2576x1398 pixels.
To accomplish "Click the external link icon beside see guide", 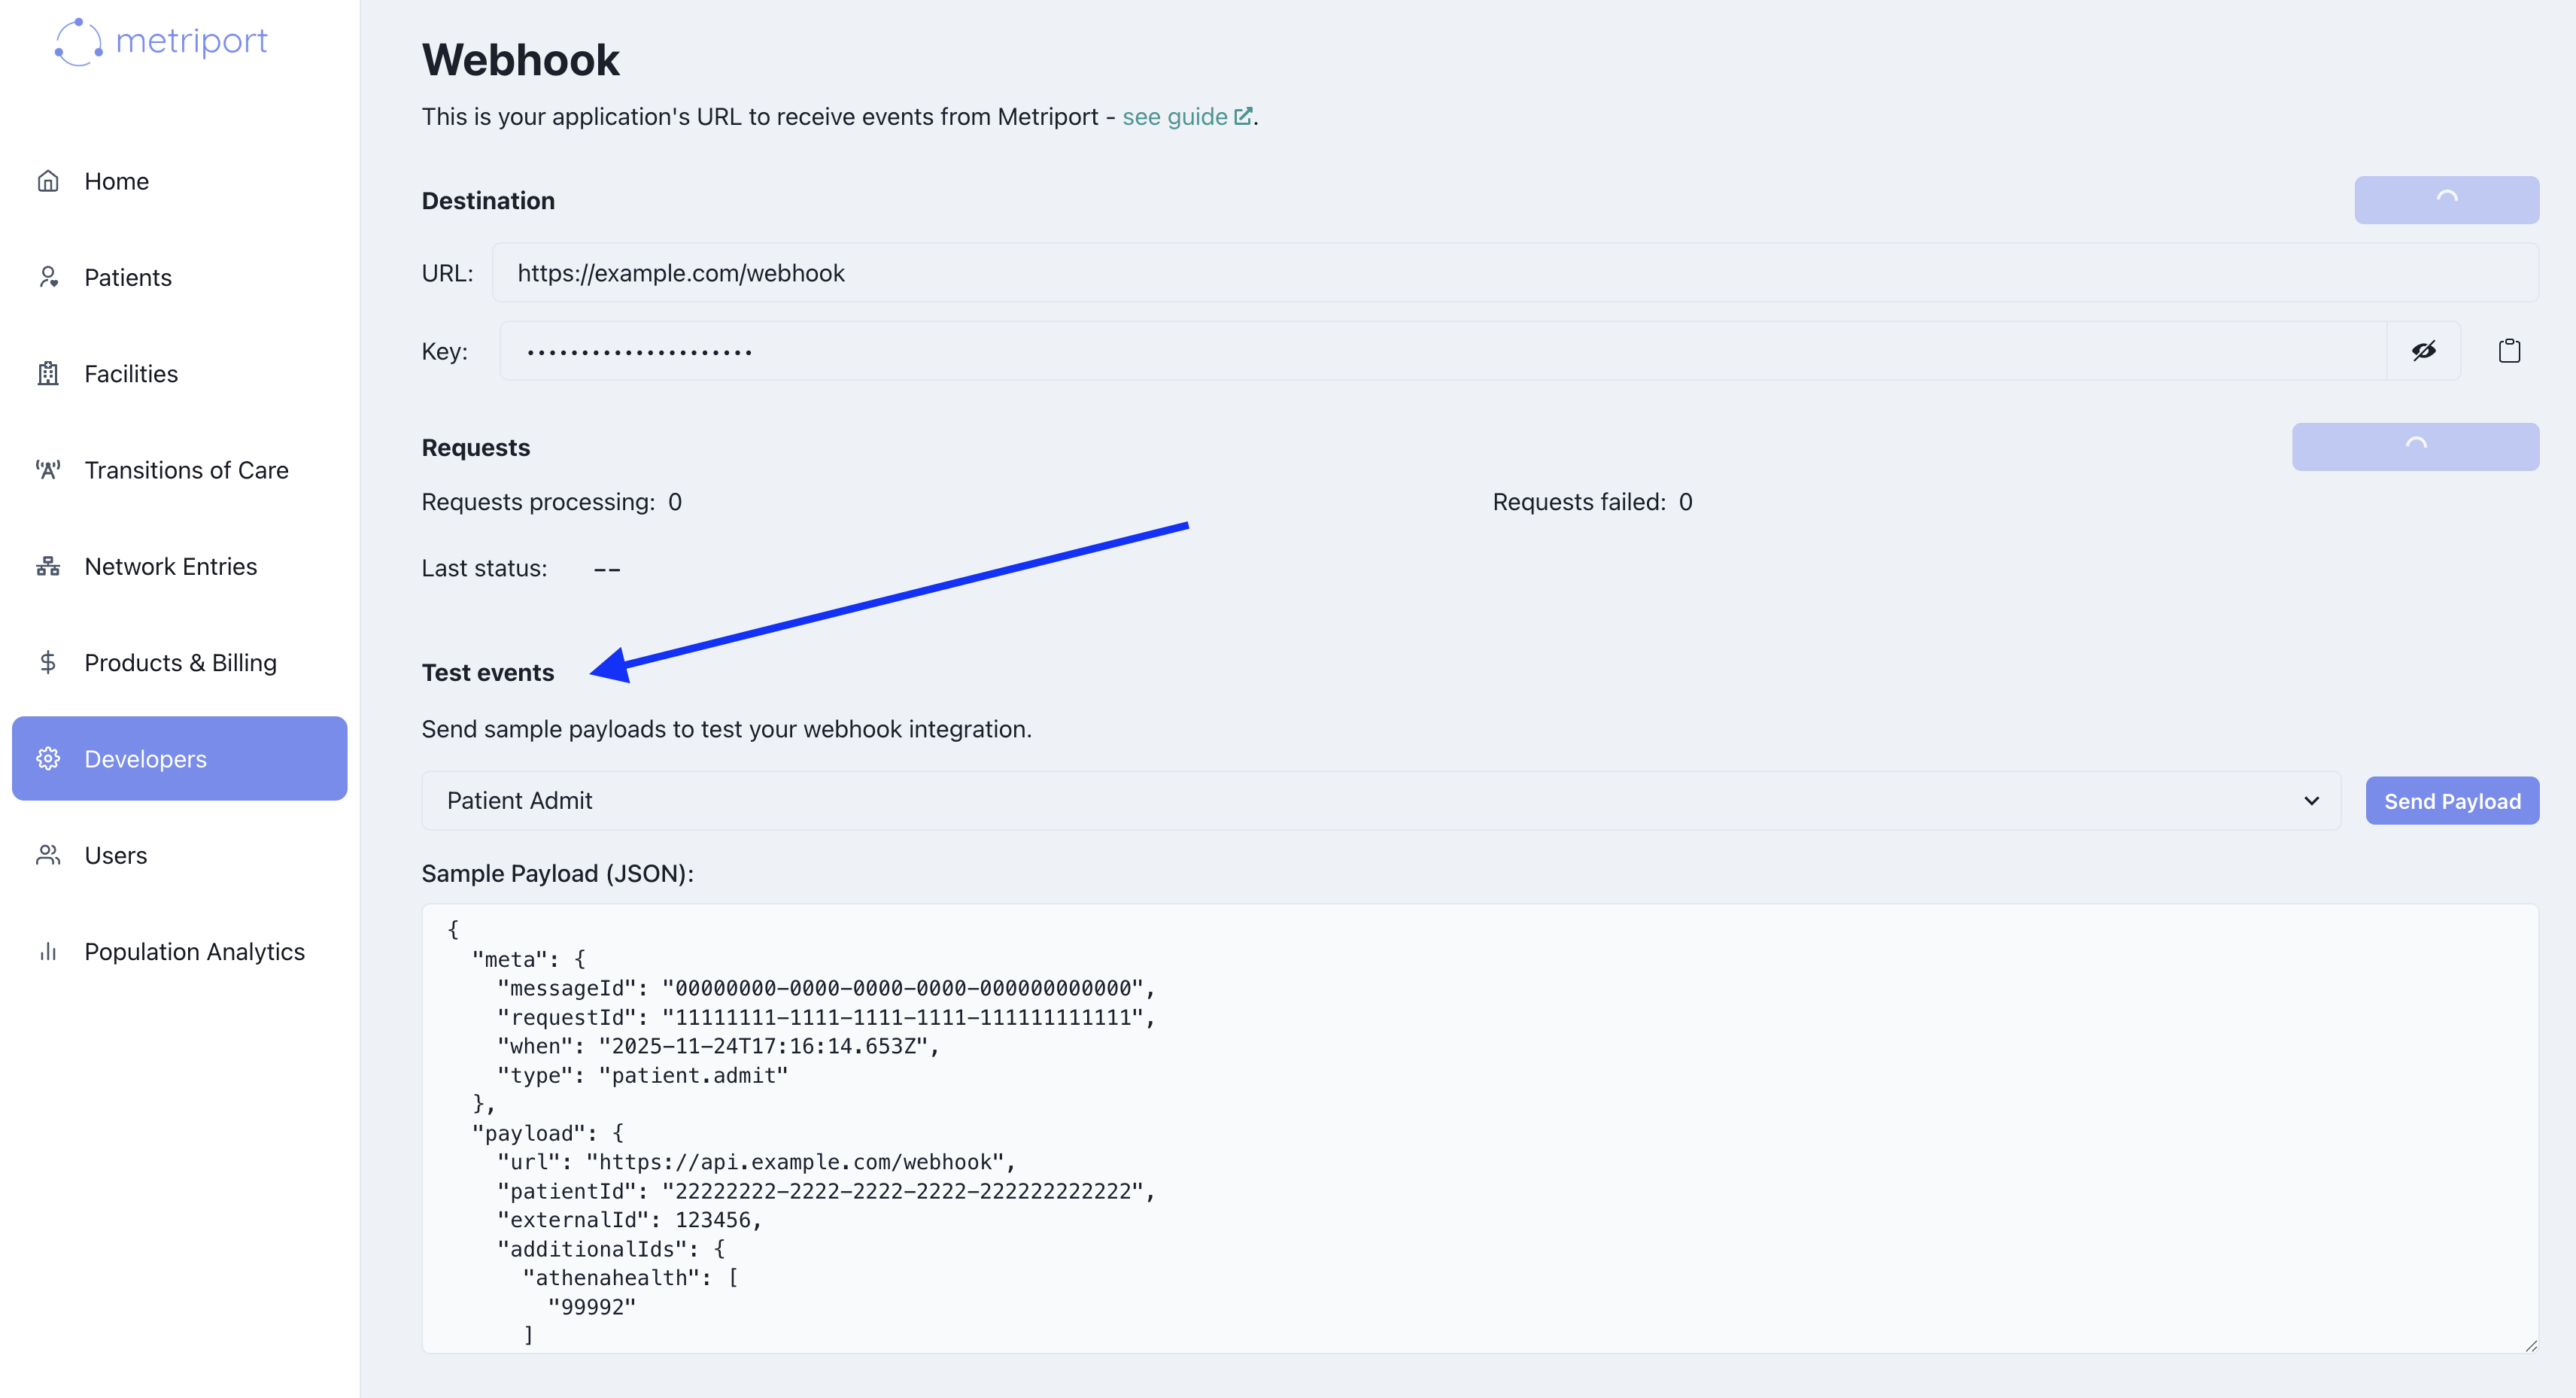I will pyautogui.click(x=1243, y=116).
